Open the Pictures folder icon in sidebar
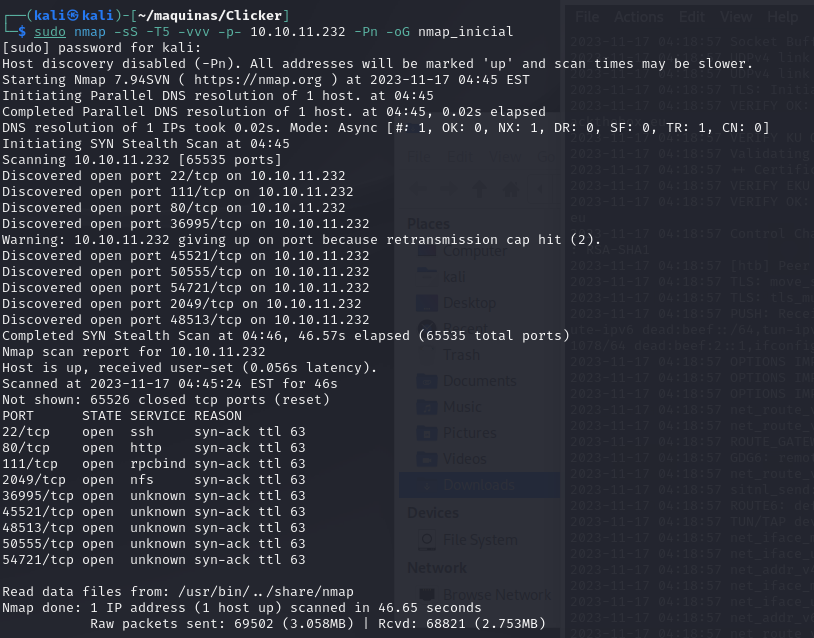Image resolution: width=814 pixels, height=638 pixels. tap(428, 433)
